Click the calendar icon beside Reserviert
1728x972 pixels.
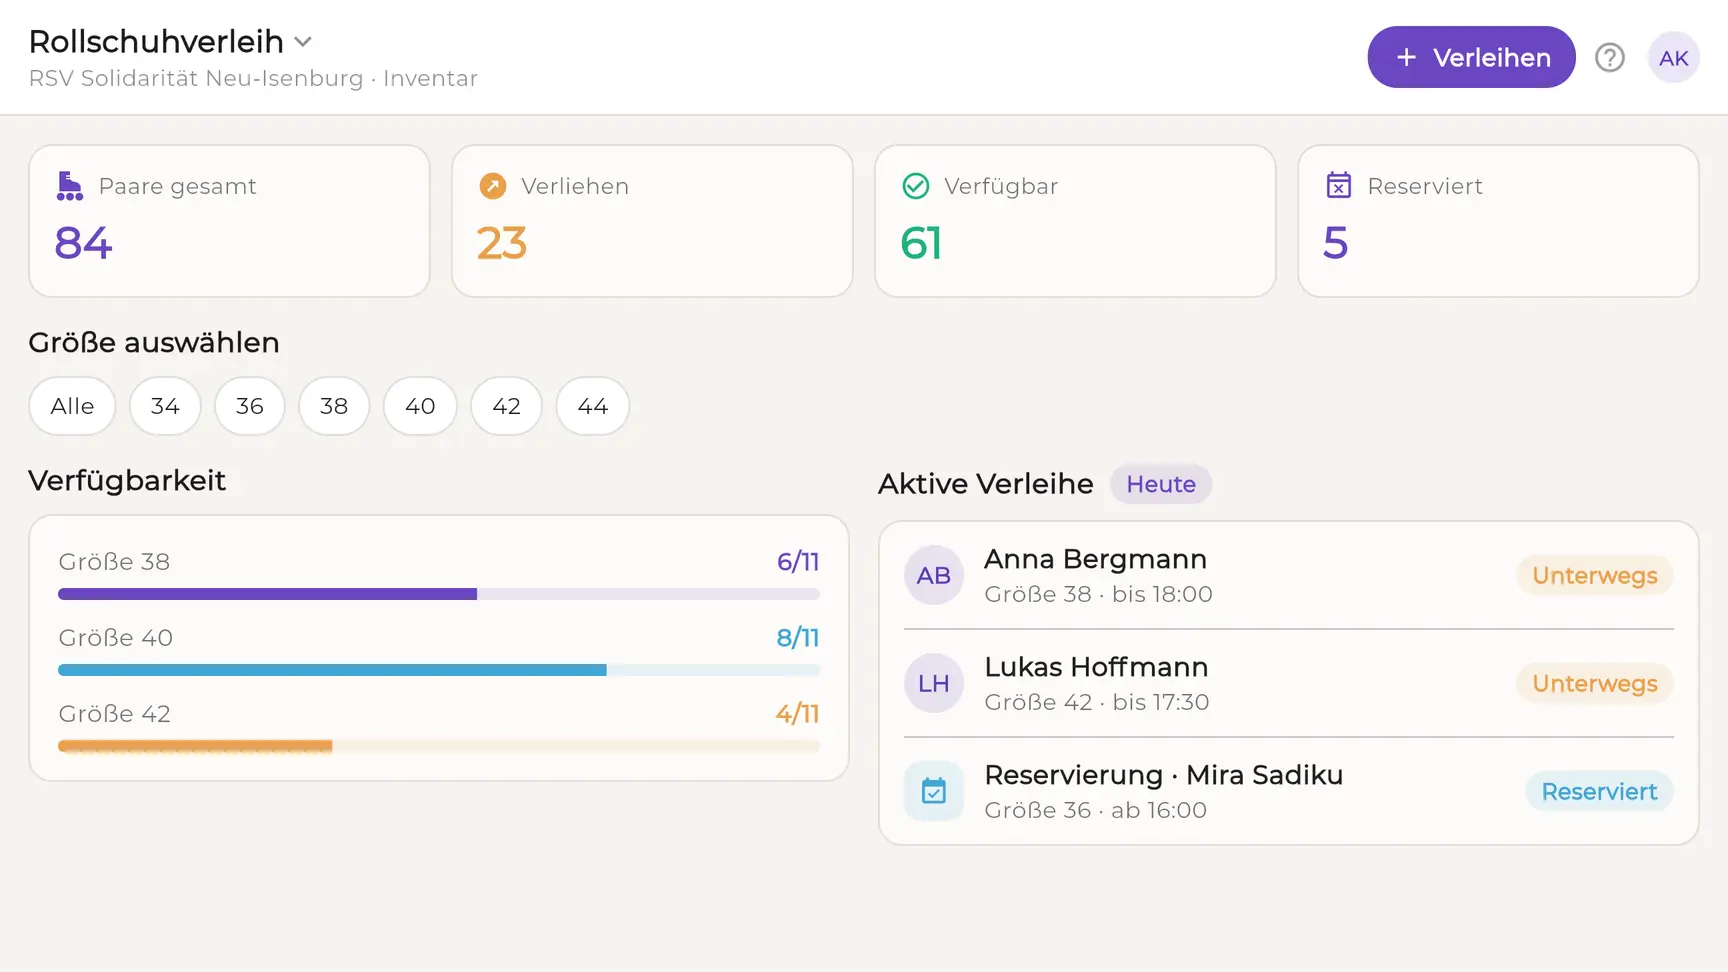point(1338,186)
